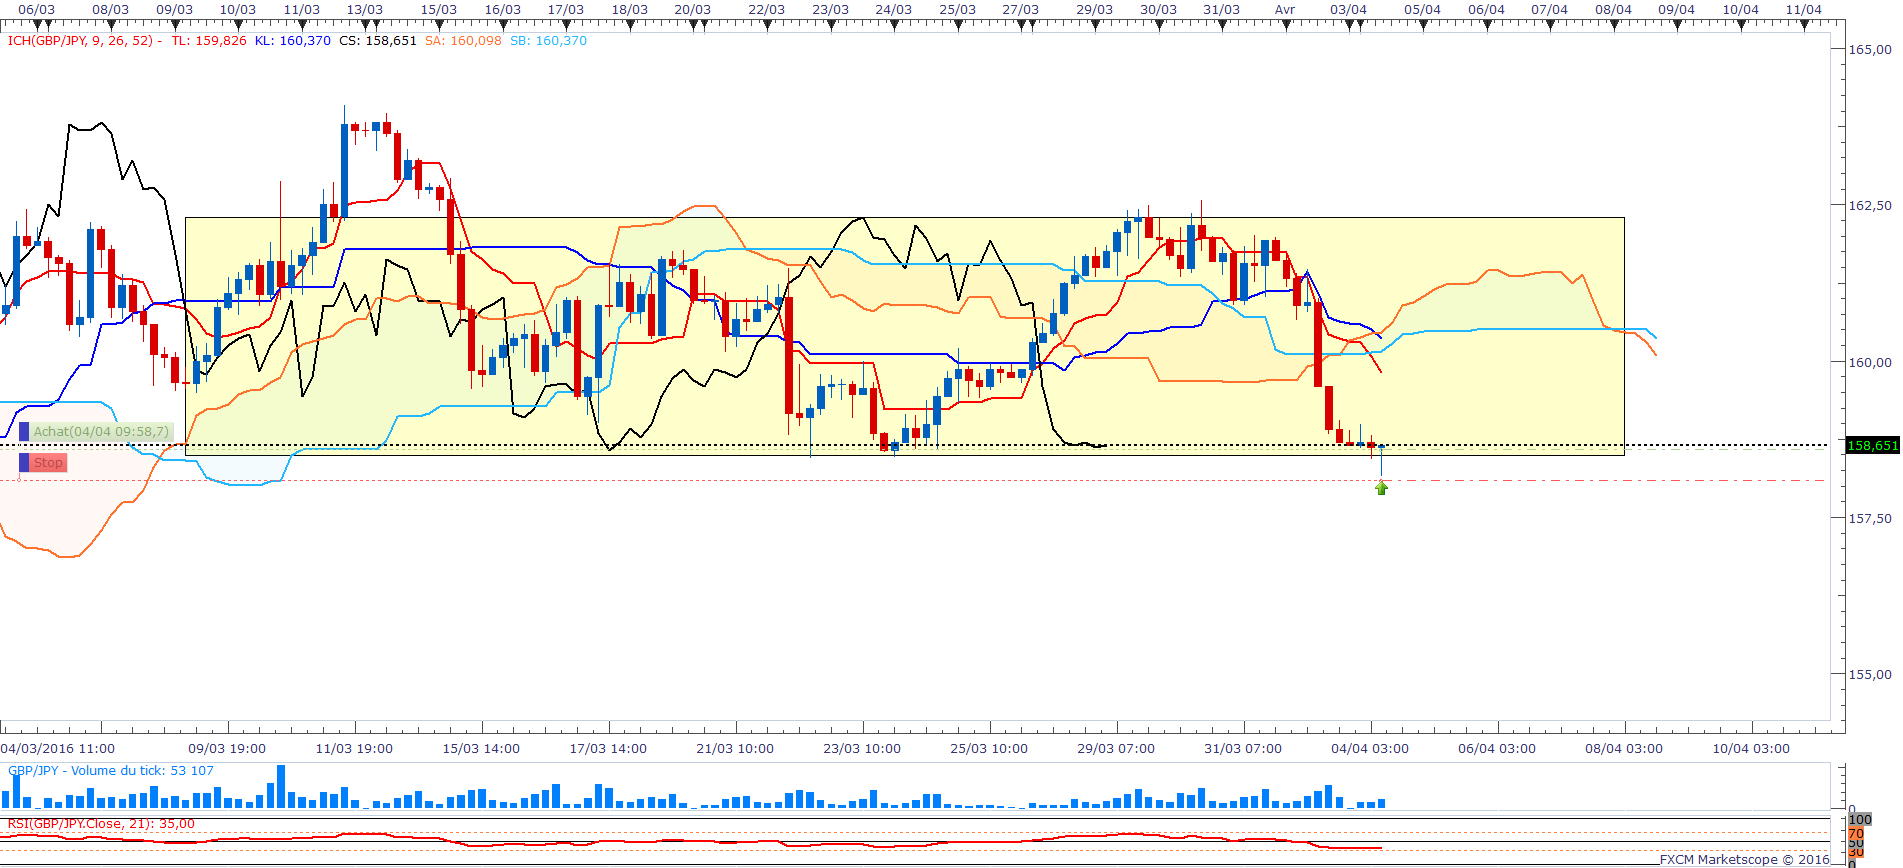Click the 157,50 price axis label
Screen dimensions: 1903x868
pyautogui.click(x=1870, y=518)
